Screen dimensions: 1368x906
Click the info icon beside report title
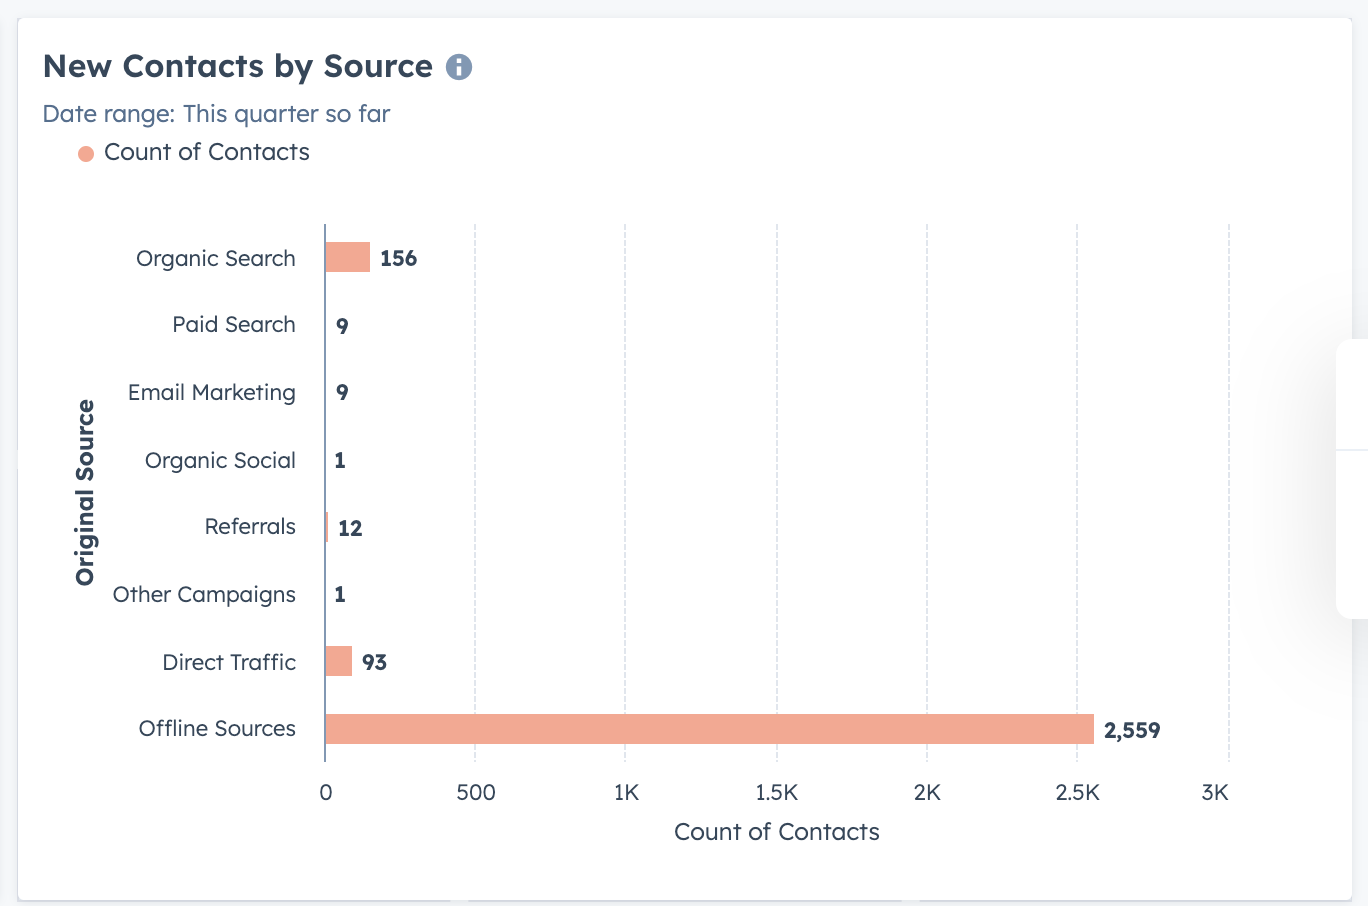pos(459,67)
